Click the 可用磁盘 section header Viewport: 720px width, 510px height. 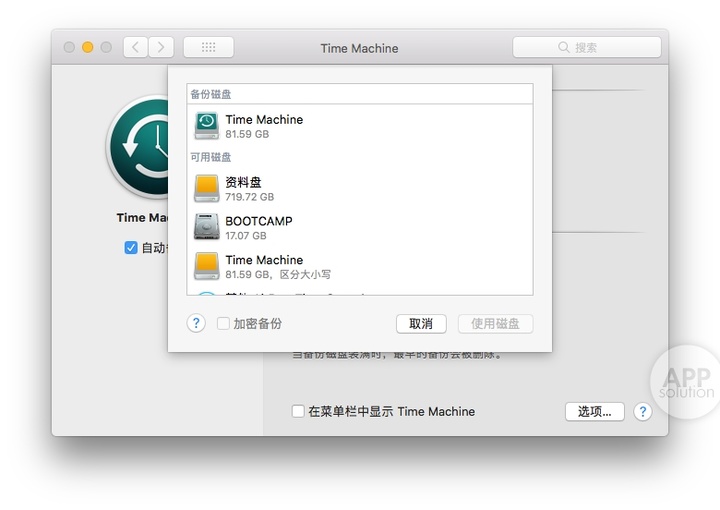(211, 157)
